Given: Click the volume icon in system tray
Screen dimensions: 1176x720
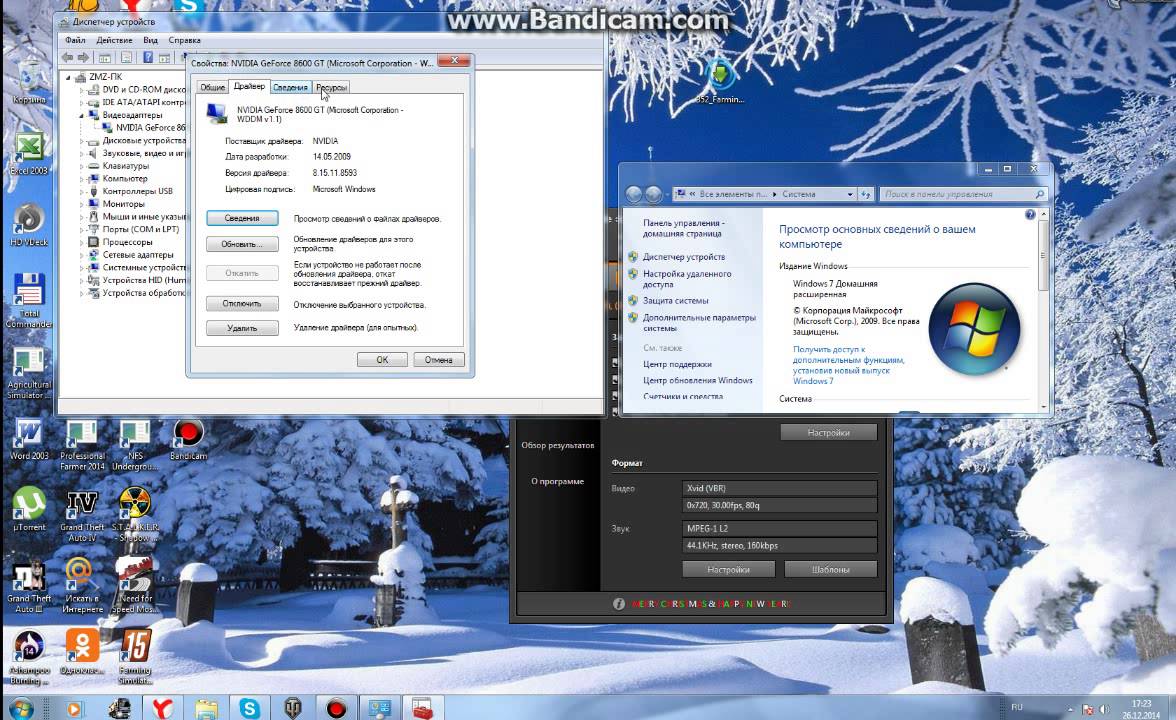Looking at the screenshot, I should click(x=1104, y=709).
